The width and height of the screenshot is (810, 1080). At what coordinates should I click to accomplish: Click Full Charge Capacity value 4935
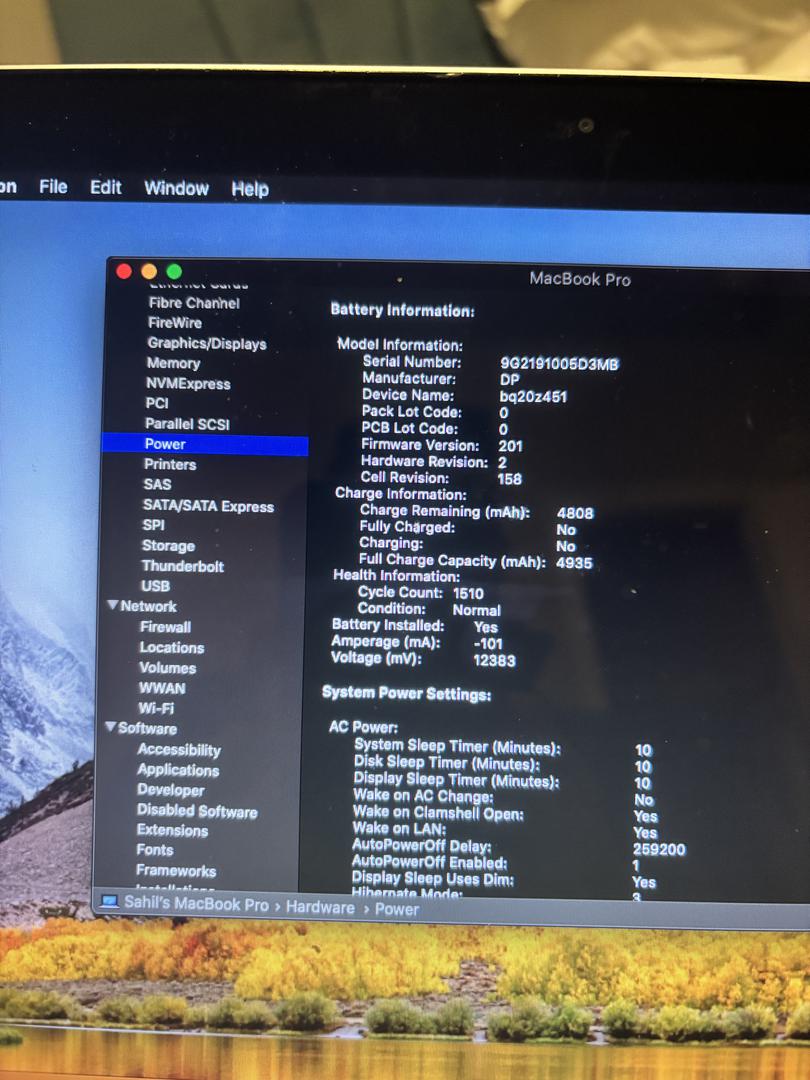pos(574,563)
